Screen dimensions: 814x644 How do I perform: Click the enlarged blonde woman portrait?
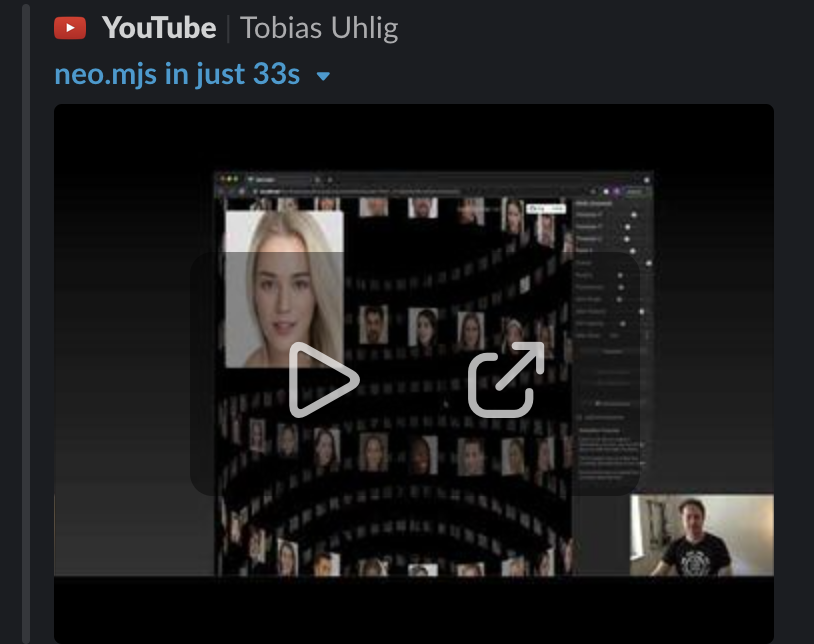284,288
